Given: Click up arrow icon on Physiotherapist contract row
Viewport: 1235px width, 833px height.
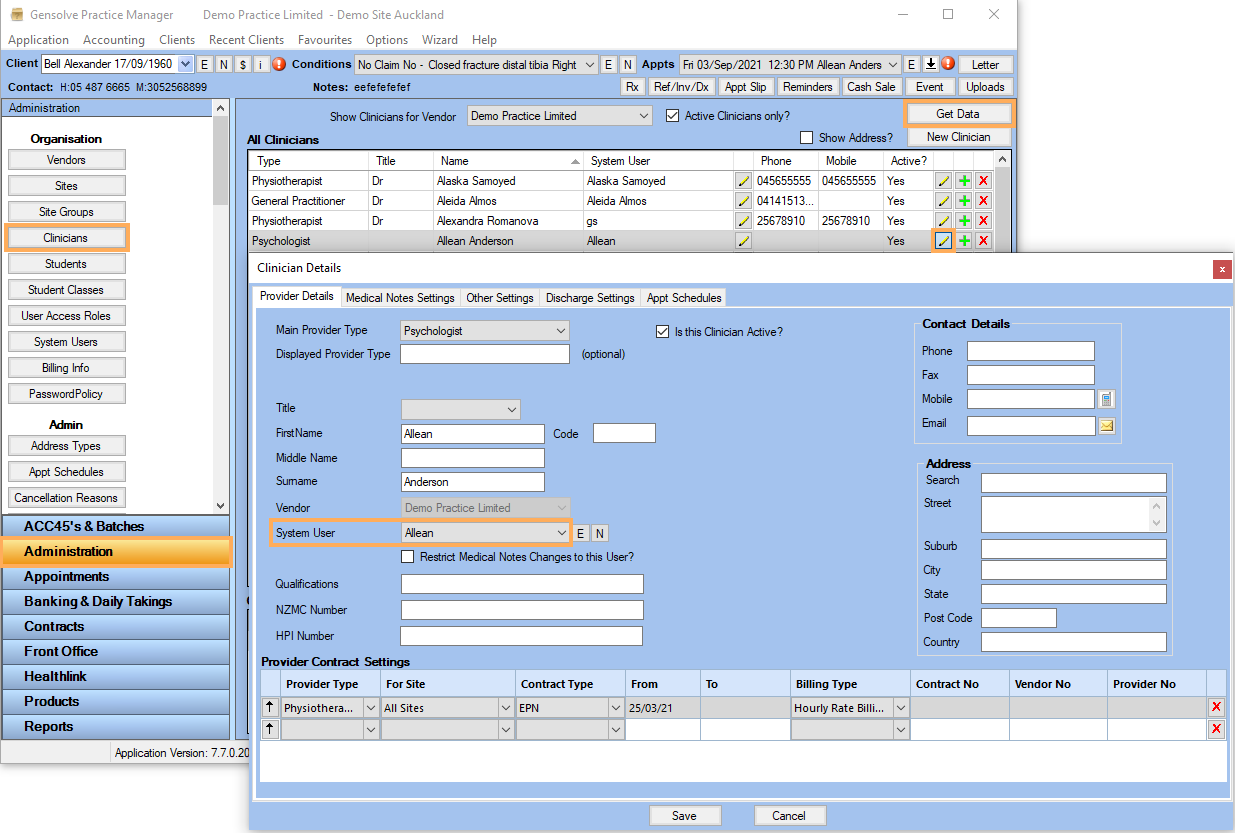Looking at the screenshot, I should [x=270, y=708].
